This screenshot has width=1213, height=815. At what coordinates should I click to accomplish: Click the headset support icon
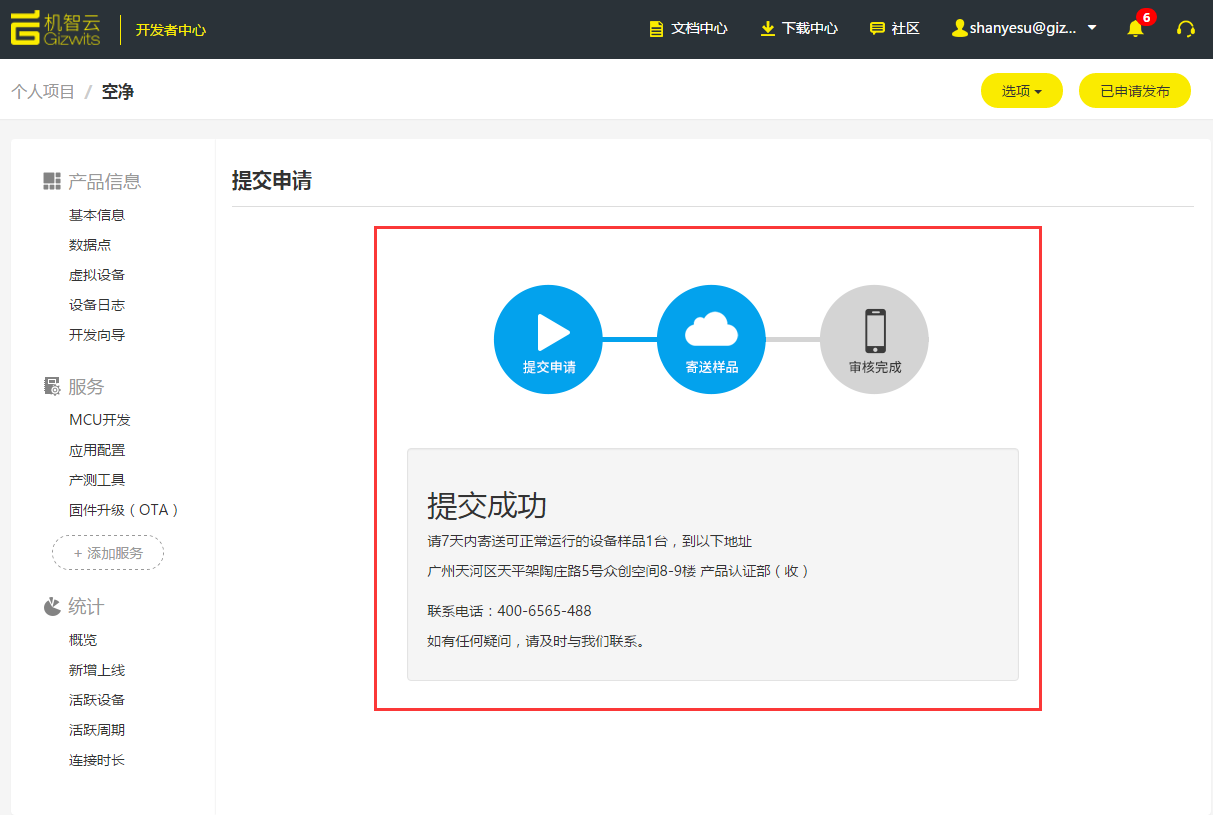click(x=1186, y=29)
